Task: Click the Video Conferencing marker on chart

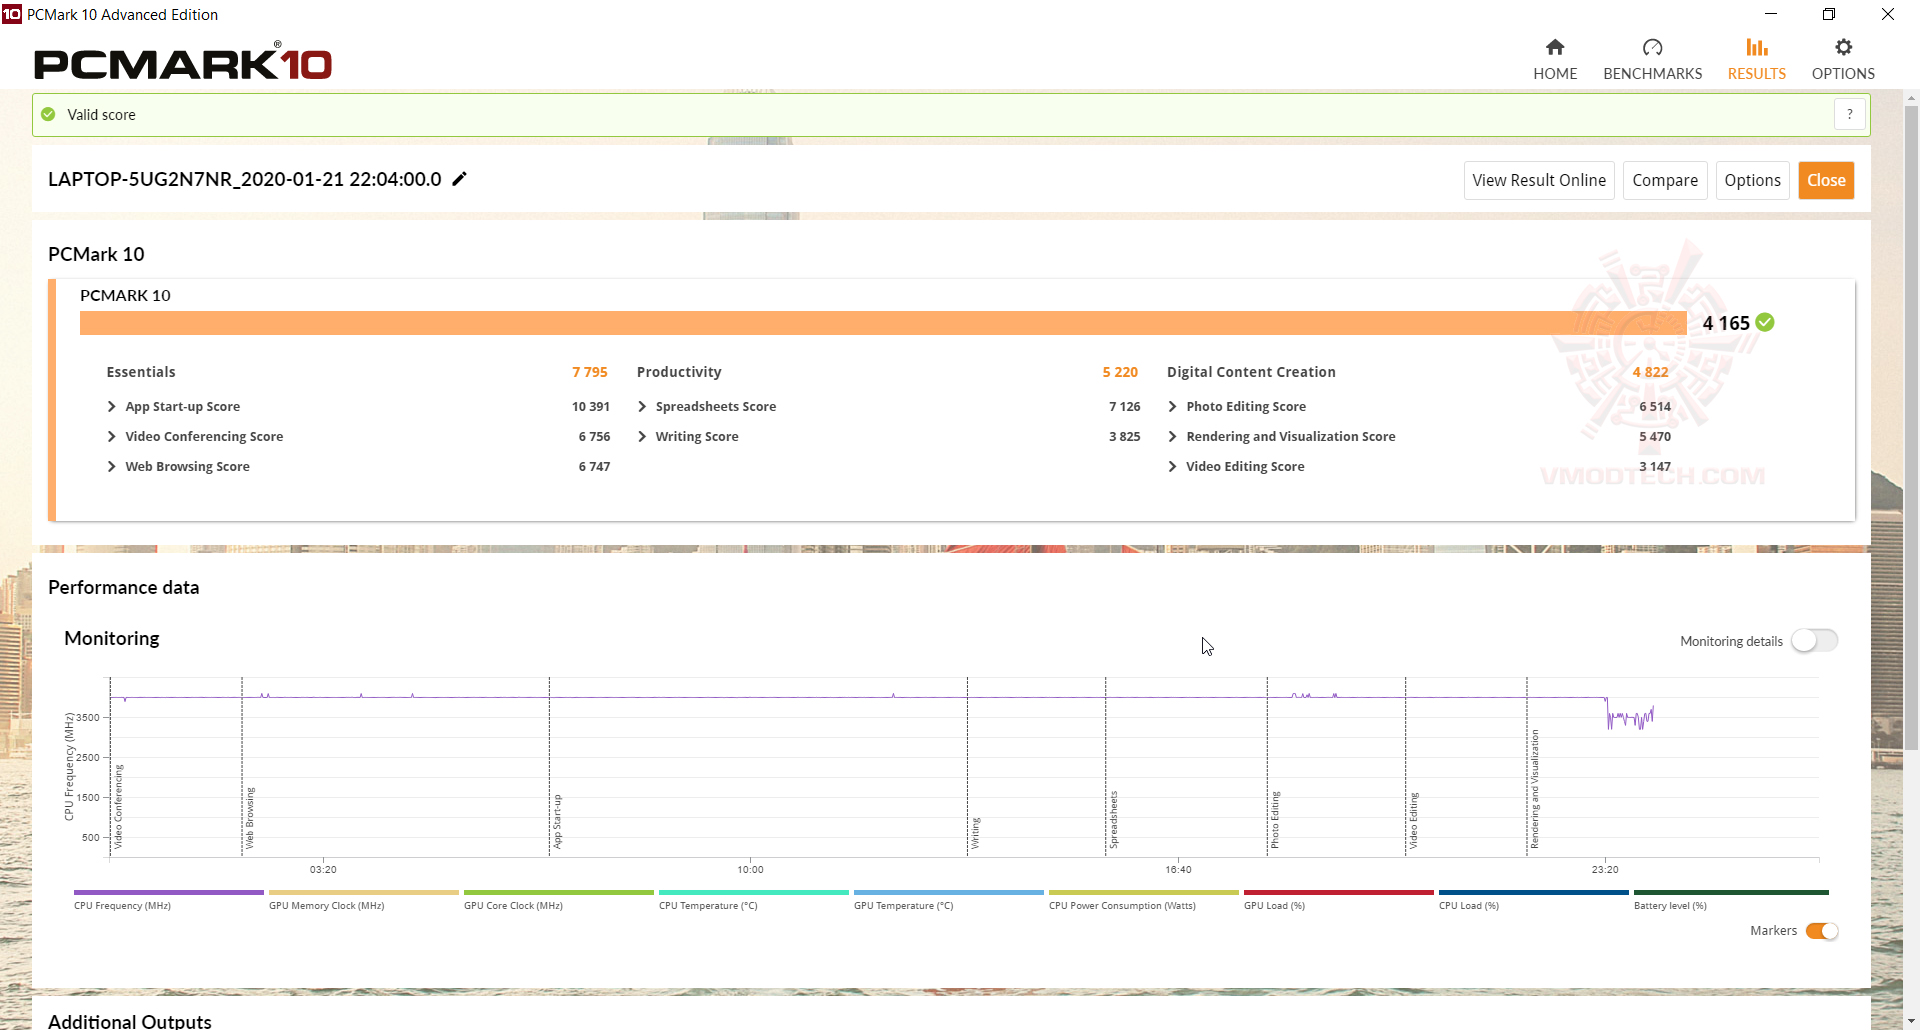Action: 118,807
